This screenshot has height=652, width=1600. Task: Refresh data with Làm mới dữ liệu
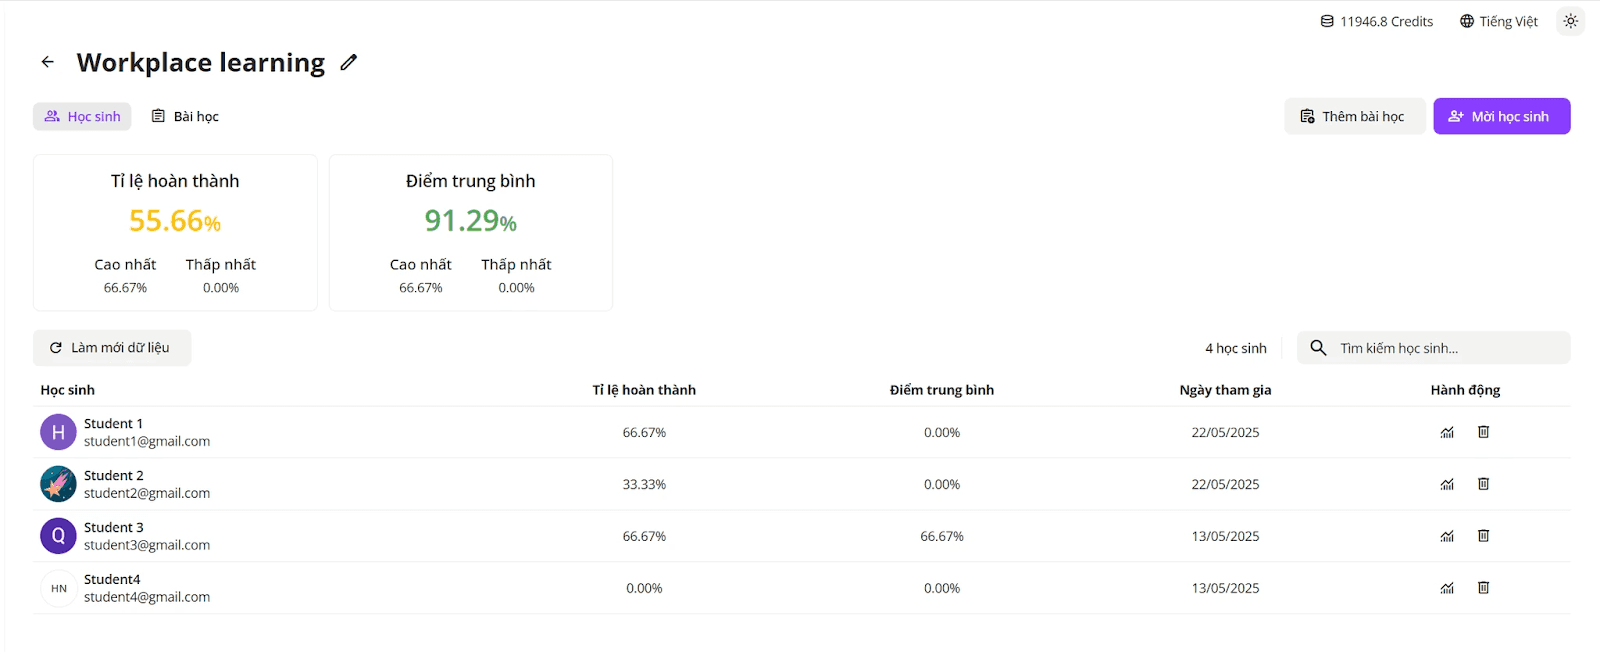(x=111, y=348)
